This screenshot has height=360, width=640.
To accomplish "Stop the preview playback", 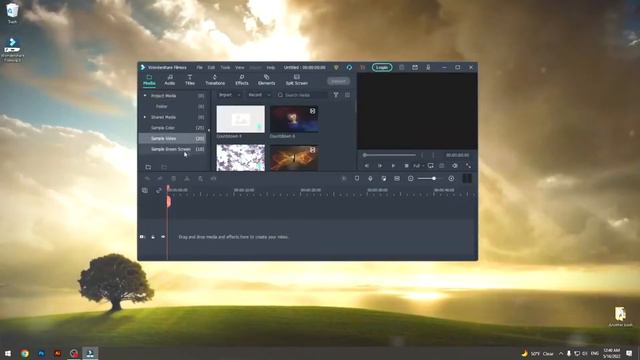I will tap(407, 166).
